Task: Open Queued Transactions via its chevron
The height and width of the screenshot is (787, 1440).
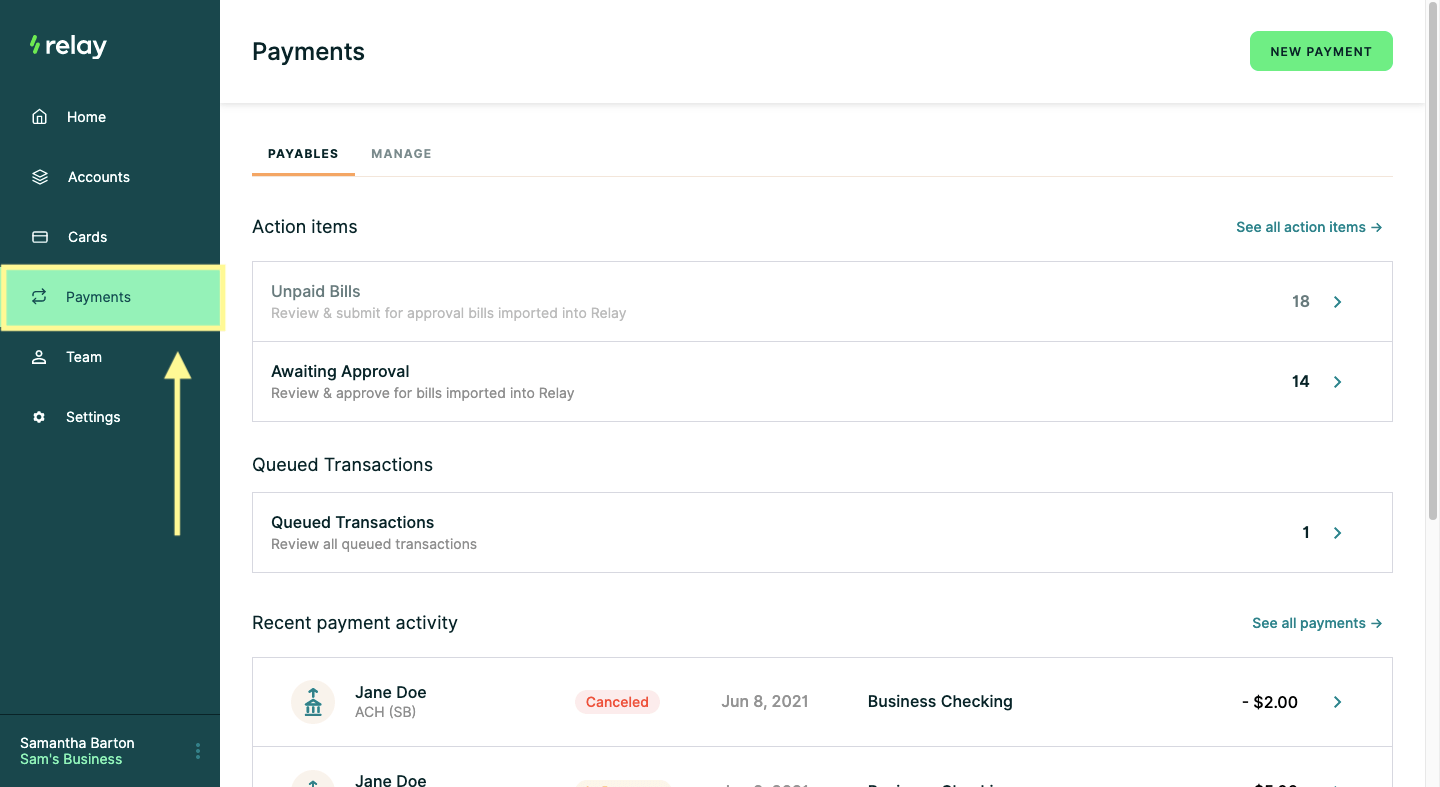Action: coord(1337,532)
